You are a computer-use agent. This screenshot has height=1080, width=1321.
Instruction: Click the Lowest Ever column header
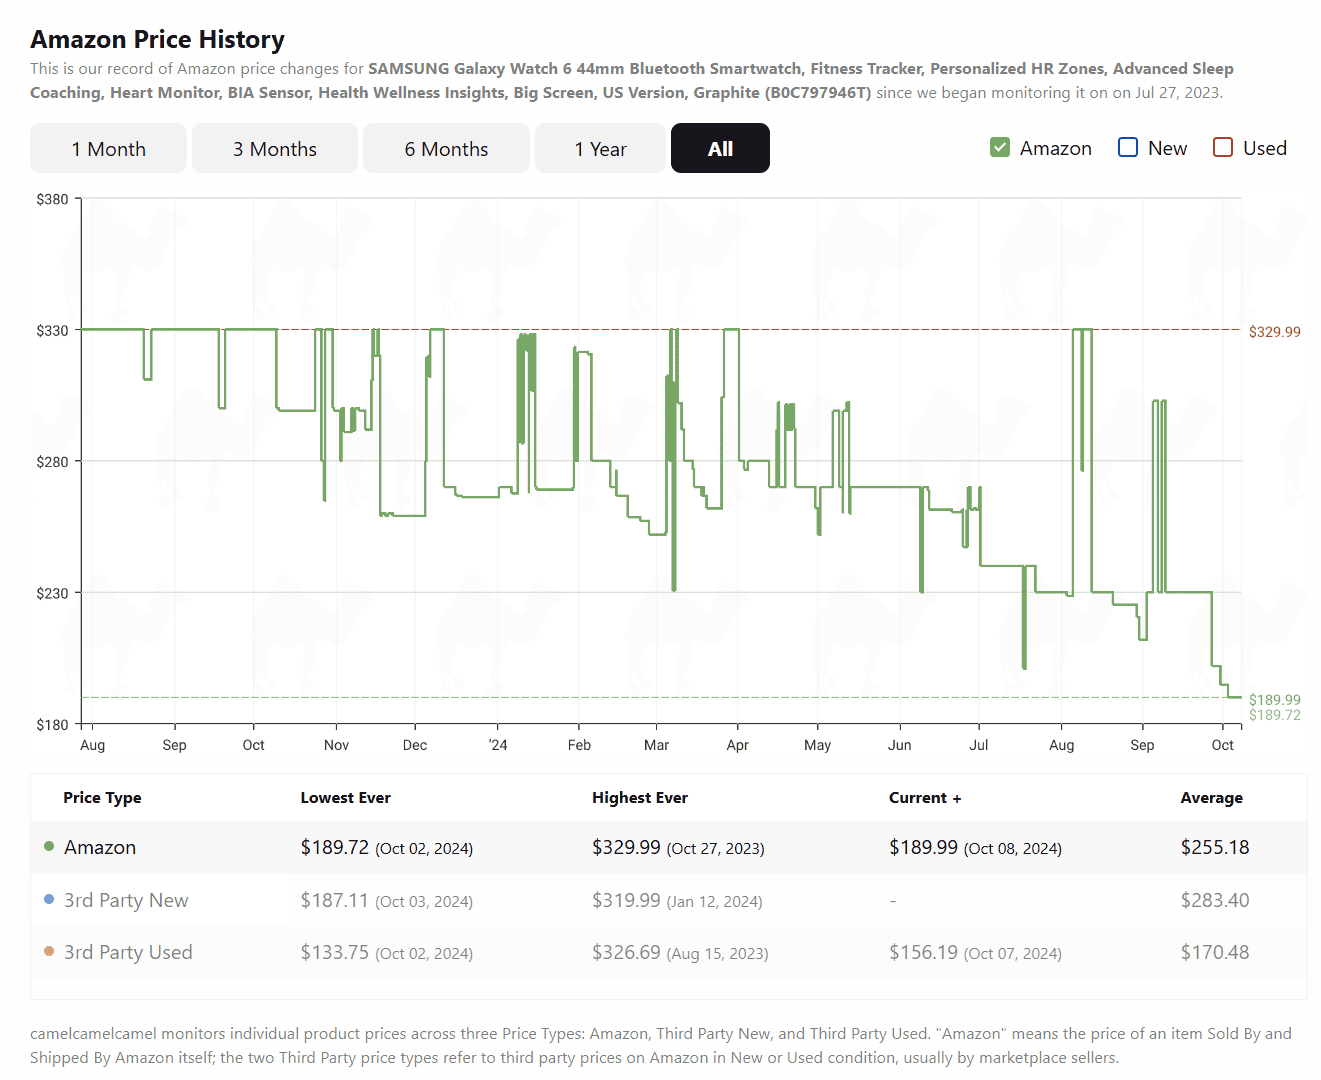tap(345, 798)
